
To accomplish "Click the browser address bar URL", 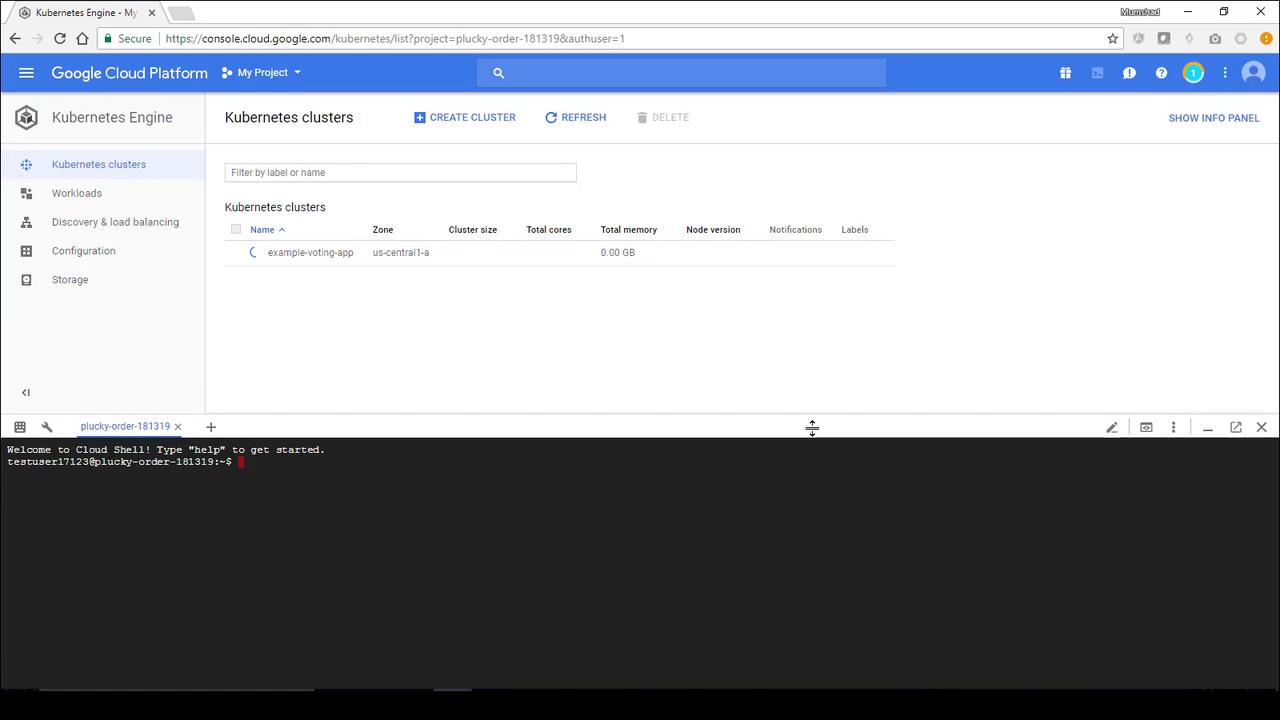I will (x=395, y=39).
